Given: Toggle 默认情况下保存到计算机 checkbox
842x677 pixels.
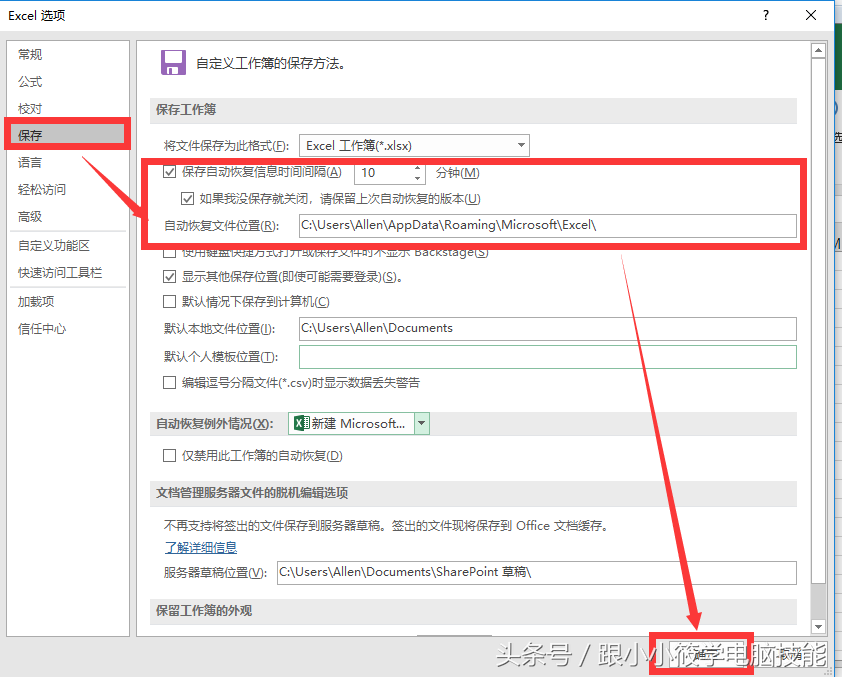Looking at the screenshot, I should pos(169,302).
